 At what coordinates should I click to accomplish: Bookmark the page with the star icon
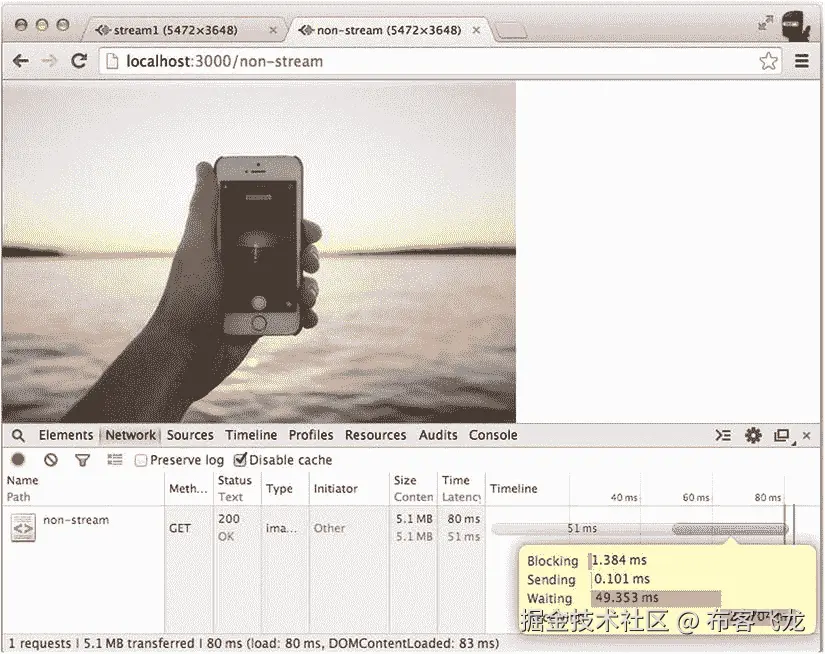(768, 61)
